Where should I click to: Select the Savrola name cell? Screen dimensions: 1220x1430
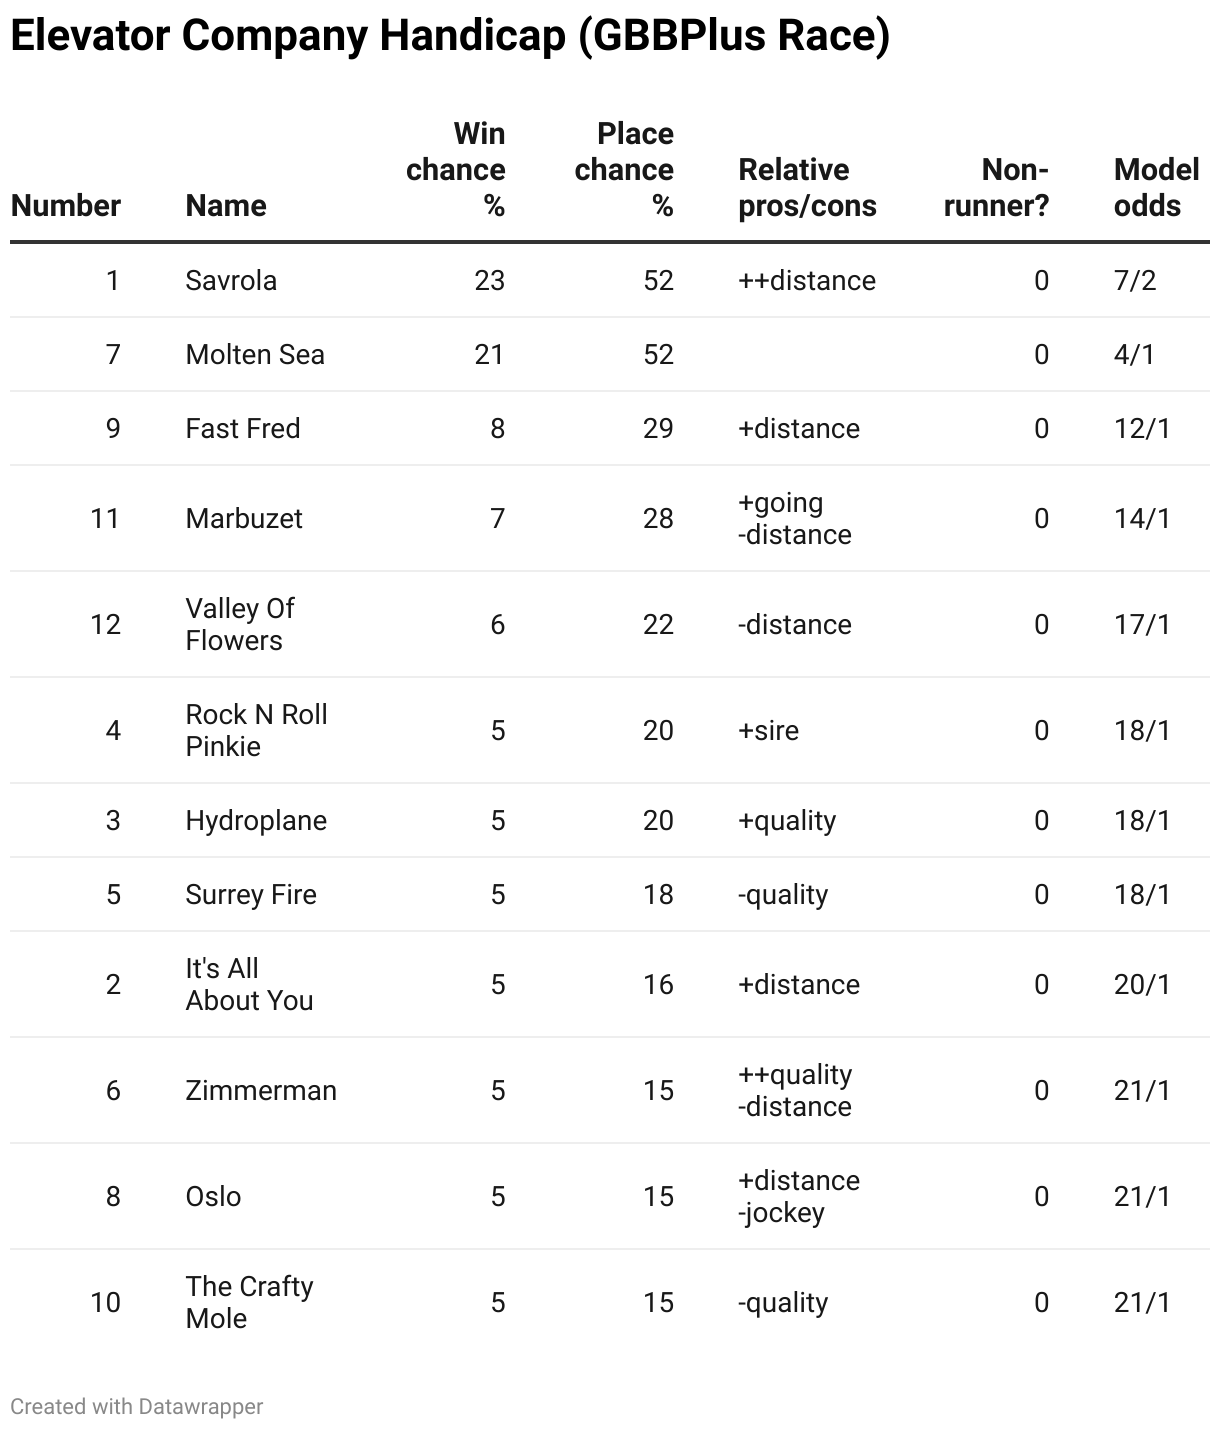pyautogui.click(x=231, y=281)
